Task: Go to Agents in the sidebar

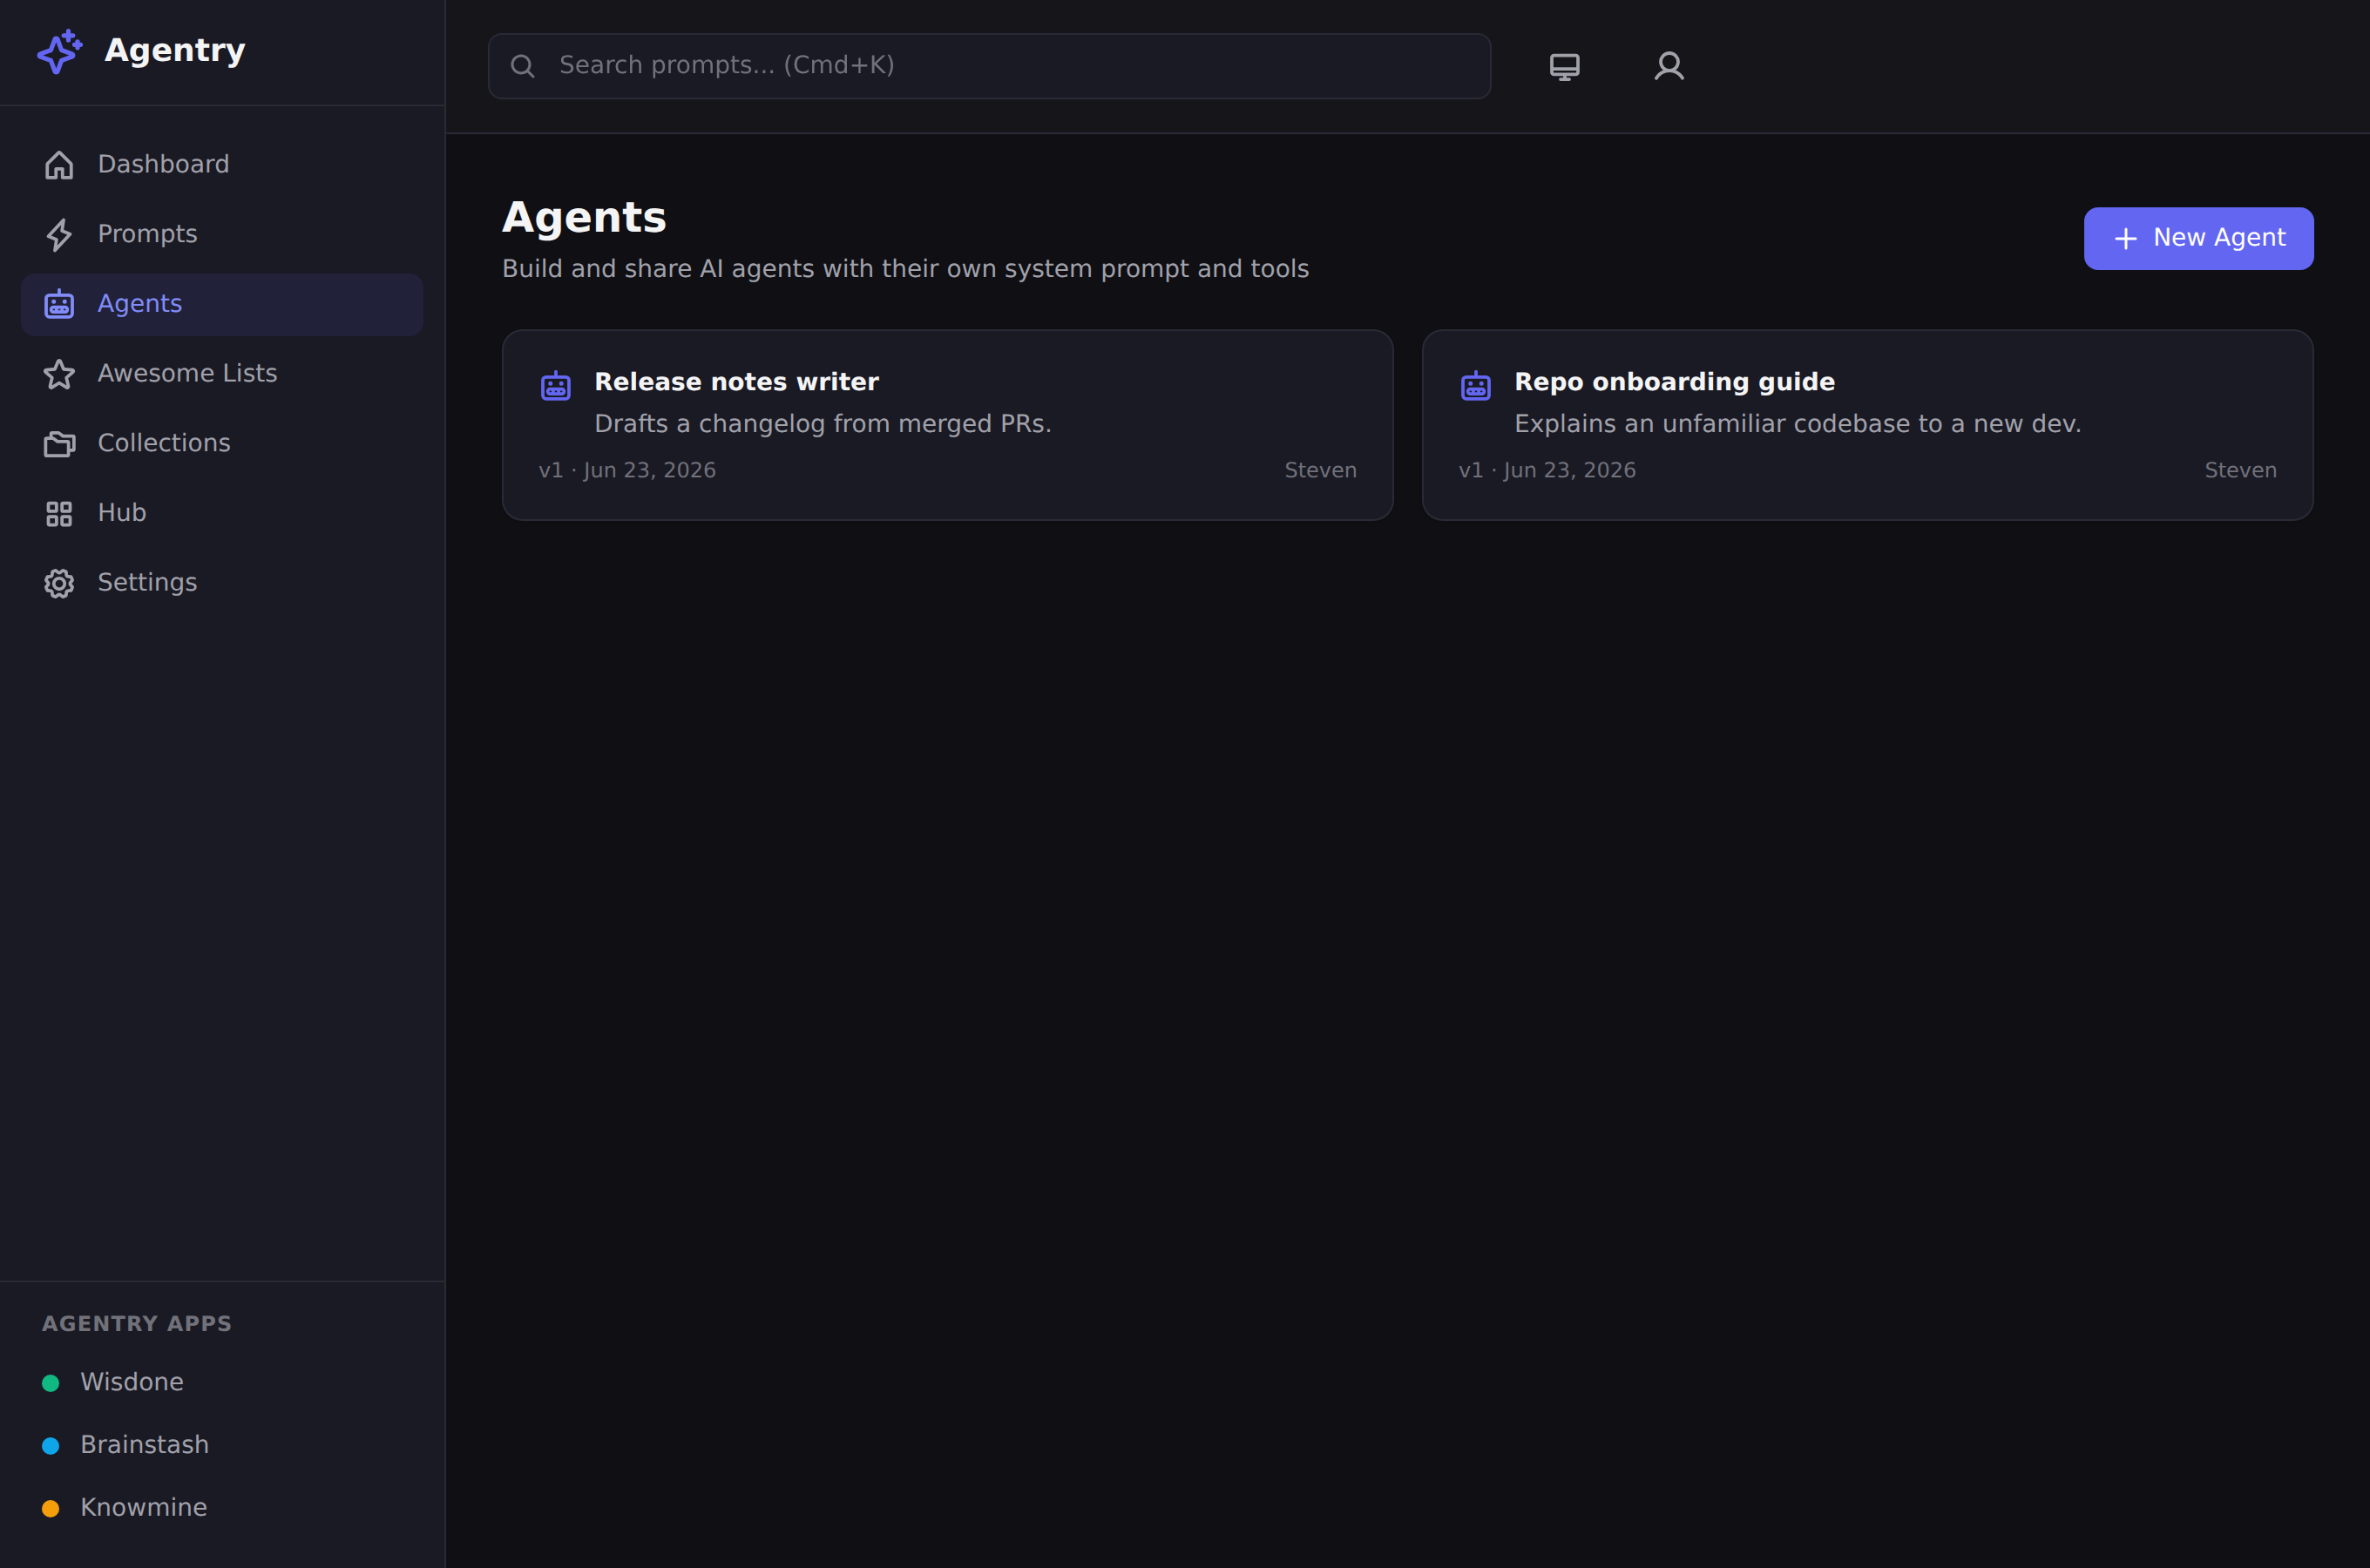Action: [x=222, y=304]
